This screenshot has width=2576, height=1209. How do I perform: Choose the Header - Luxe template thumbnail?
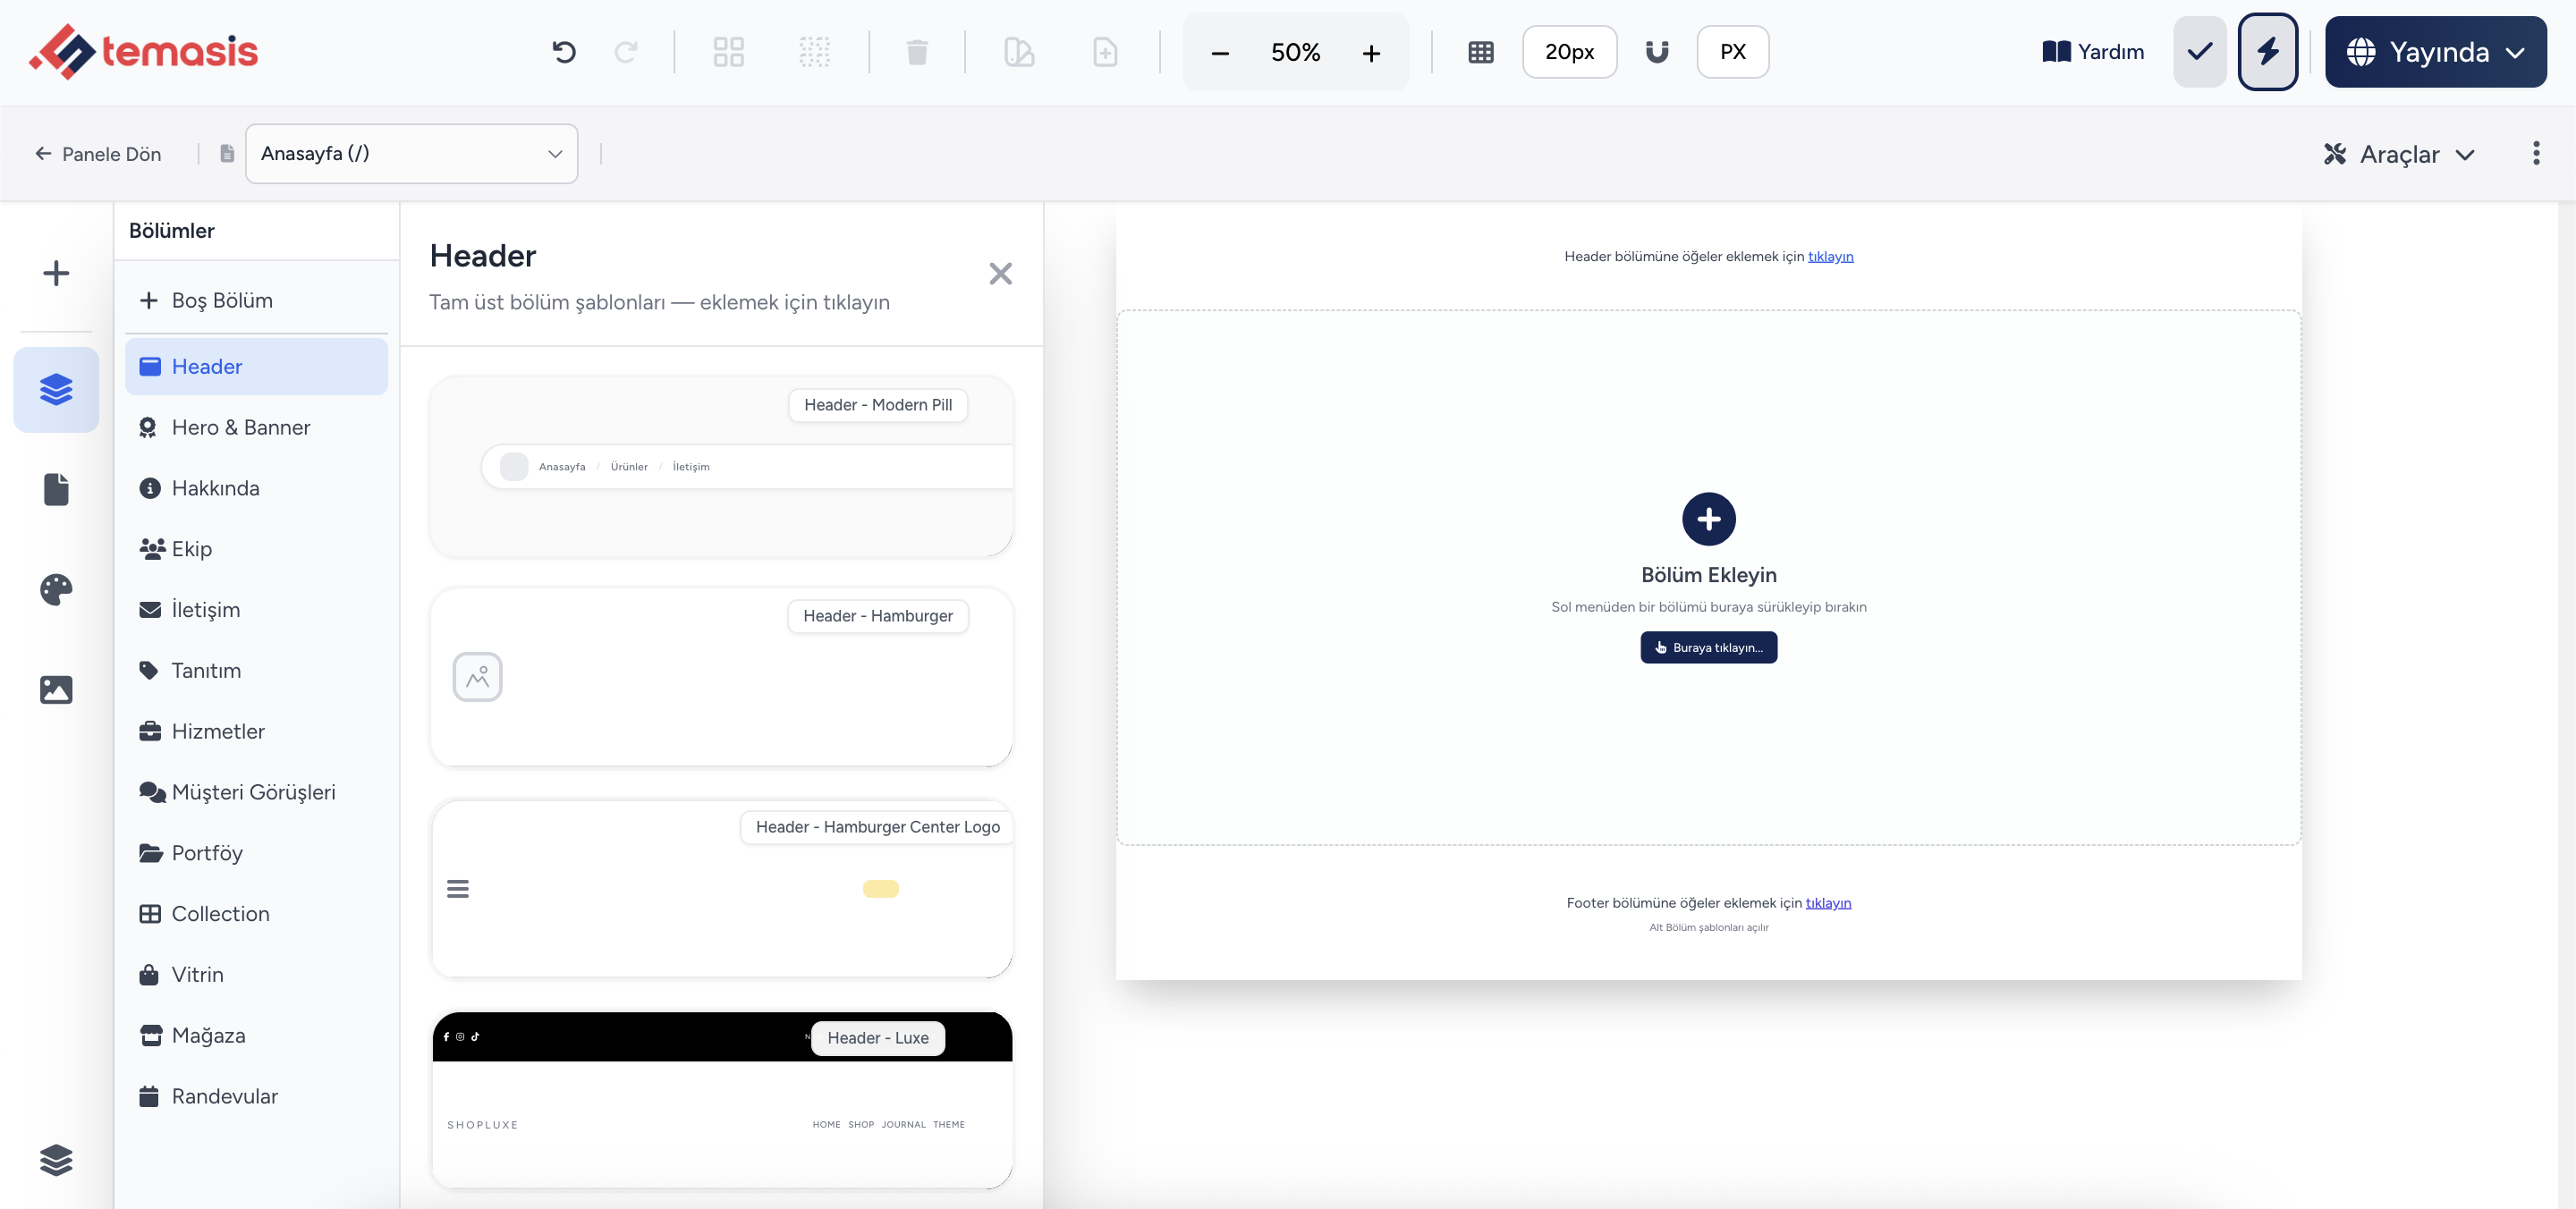[721, 1100]
